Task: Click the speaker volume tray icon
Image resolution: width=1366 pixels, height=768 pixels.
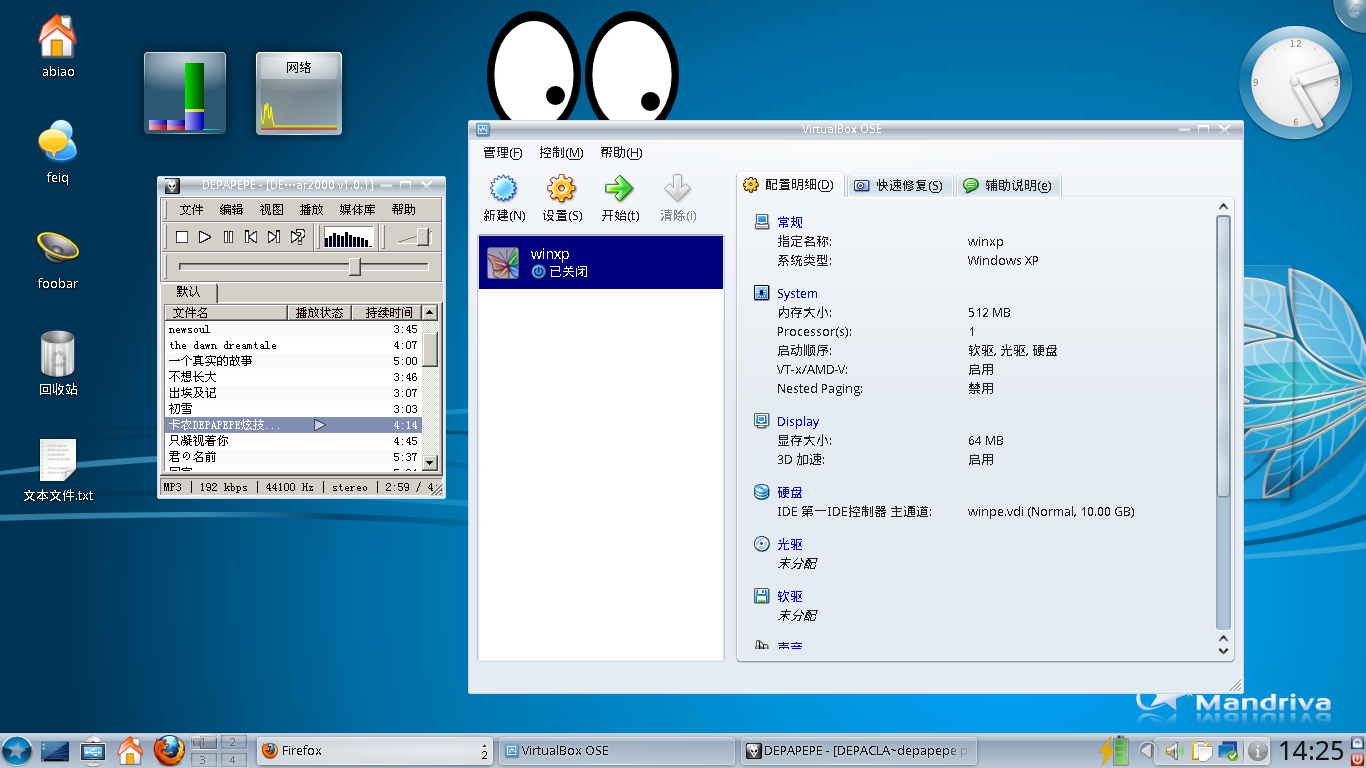Action: point(1175,750)
